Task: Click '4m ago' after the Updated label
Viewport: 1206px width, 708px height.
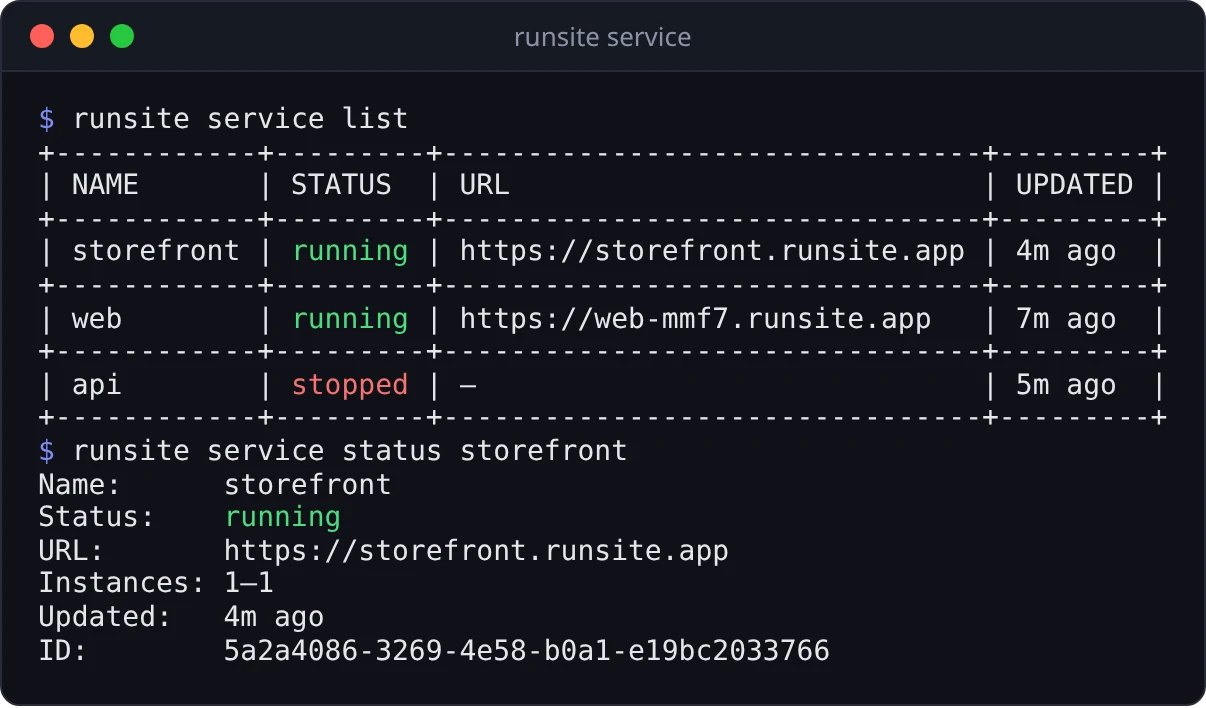Action: [x=274, y=617]
